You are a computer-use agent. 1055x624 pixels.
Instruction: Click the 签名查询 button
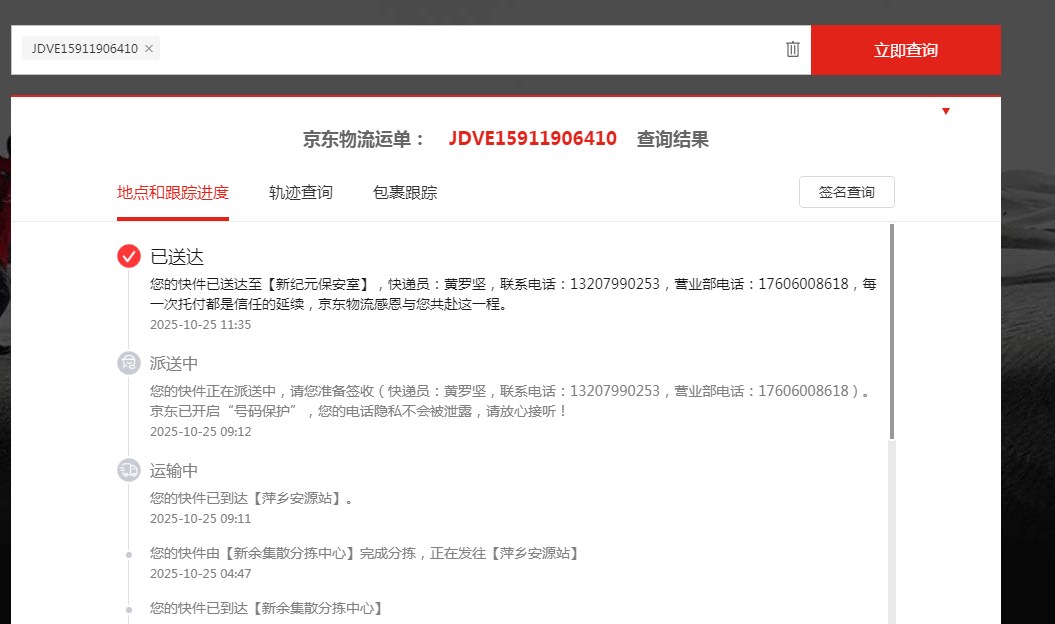846,192
